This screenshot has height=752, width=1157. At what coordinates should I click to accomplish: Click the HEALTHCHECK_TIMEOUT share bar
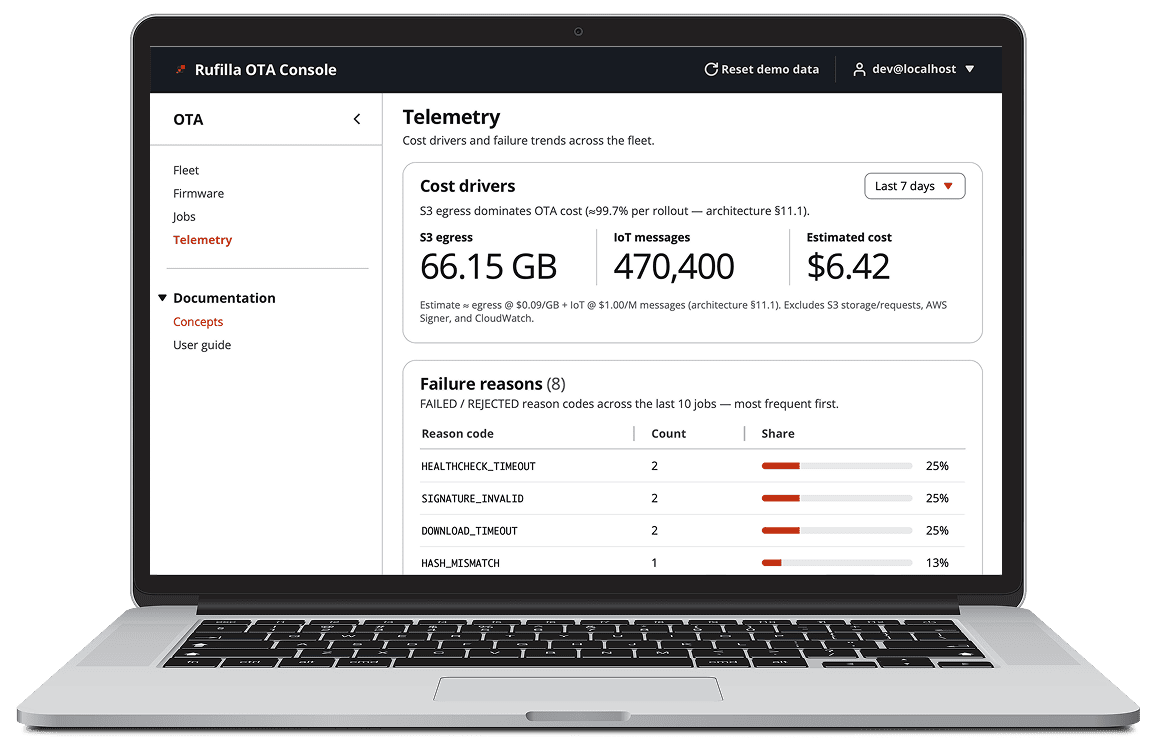click(837, 466)
